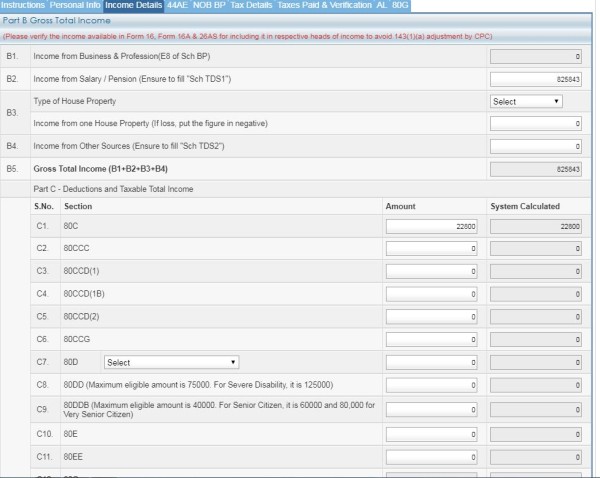Viewport: 600px width, 478px height.
Task: Open the 80D Select dropdown
Action: 171,362
